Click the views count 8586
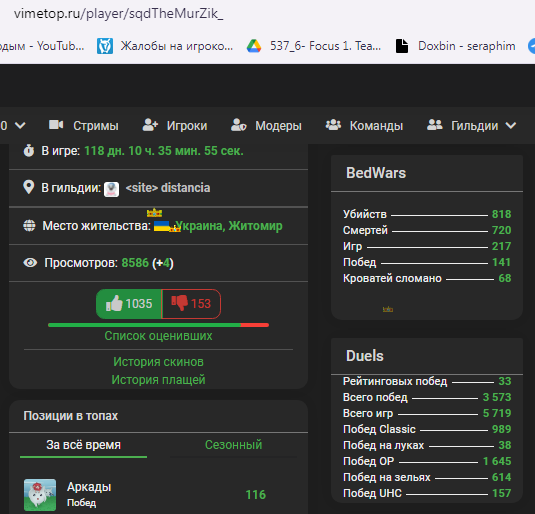This screenshot has width=535, height=514. (135, 263)
